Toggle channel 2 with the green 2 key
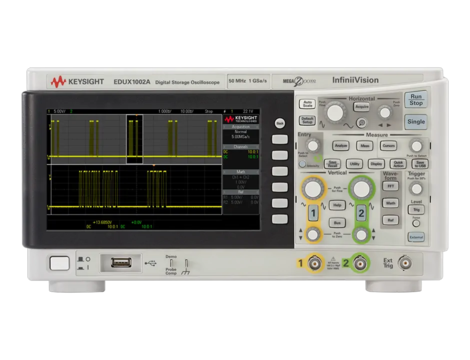This screenshot has height=360, width=470. [x=361, y=213]
